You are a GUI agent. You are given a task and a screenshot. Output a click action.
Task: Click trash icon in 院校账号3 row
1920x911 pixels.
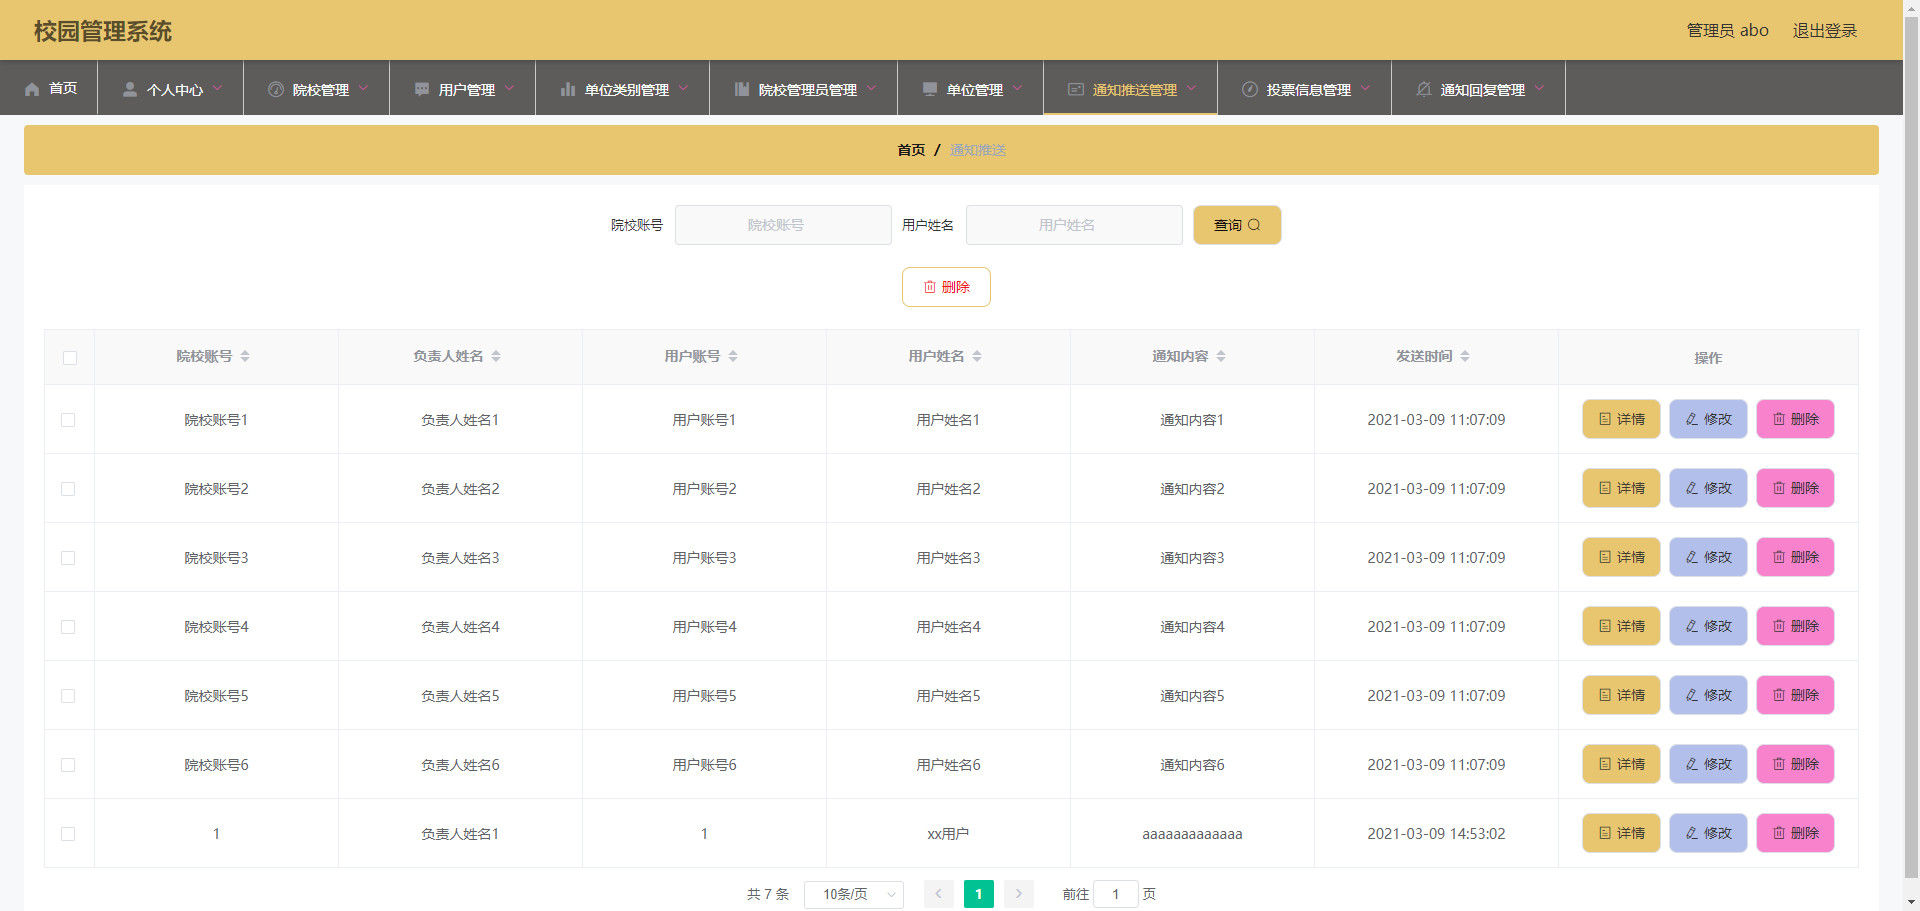coord(1779,557)
